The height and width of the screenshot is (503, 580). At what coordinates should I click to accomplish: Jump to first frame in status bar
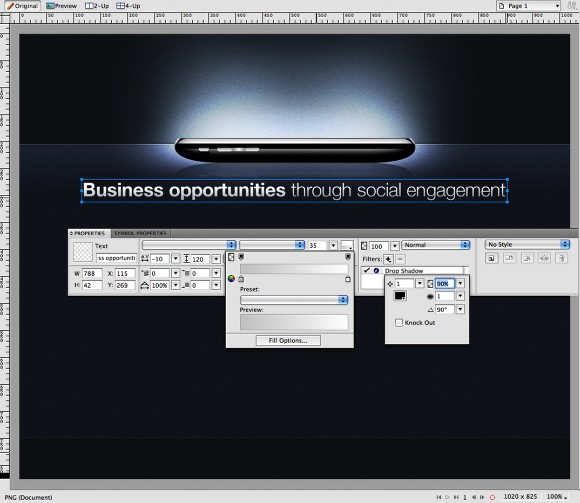click(439, 497)
